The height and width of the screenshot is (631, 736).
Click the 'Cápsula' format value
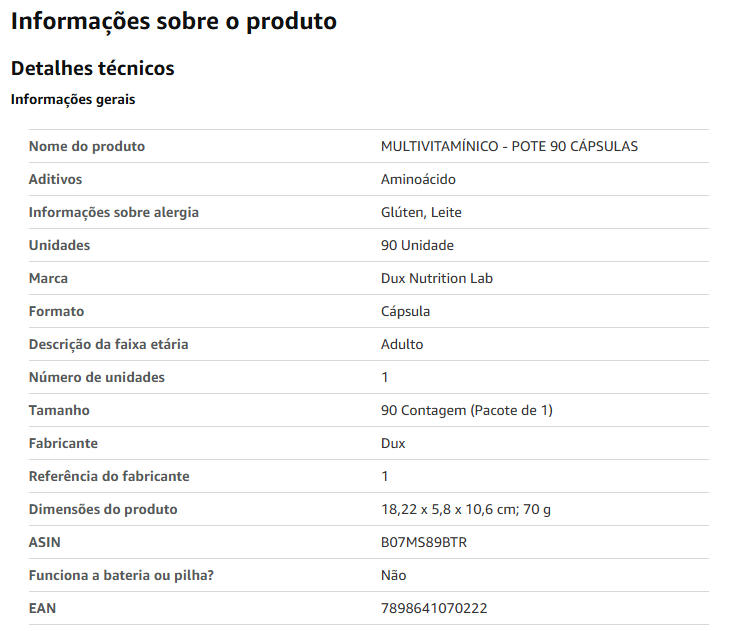pyautogui.click(x=406, y=311)
